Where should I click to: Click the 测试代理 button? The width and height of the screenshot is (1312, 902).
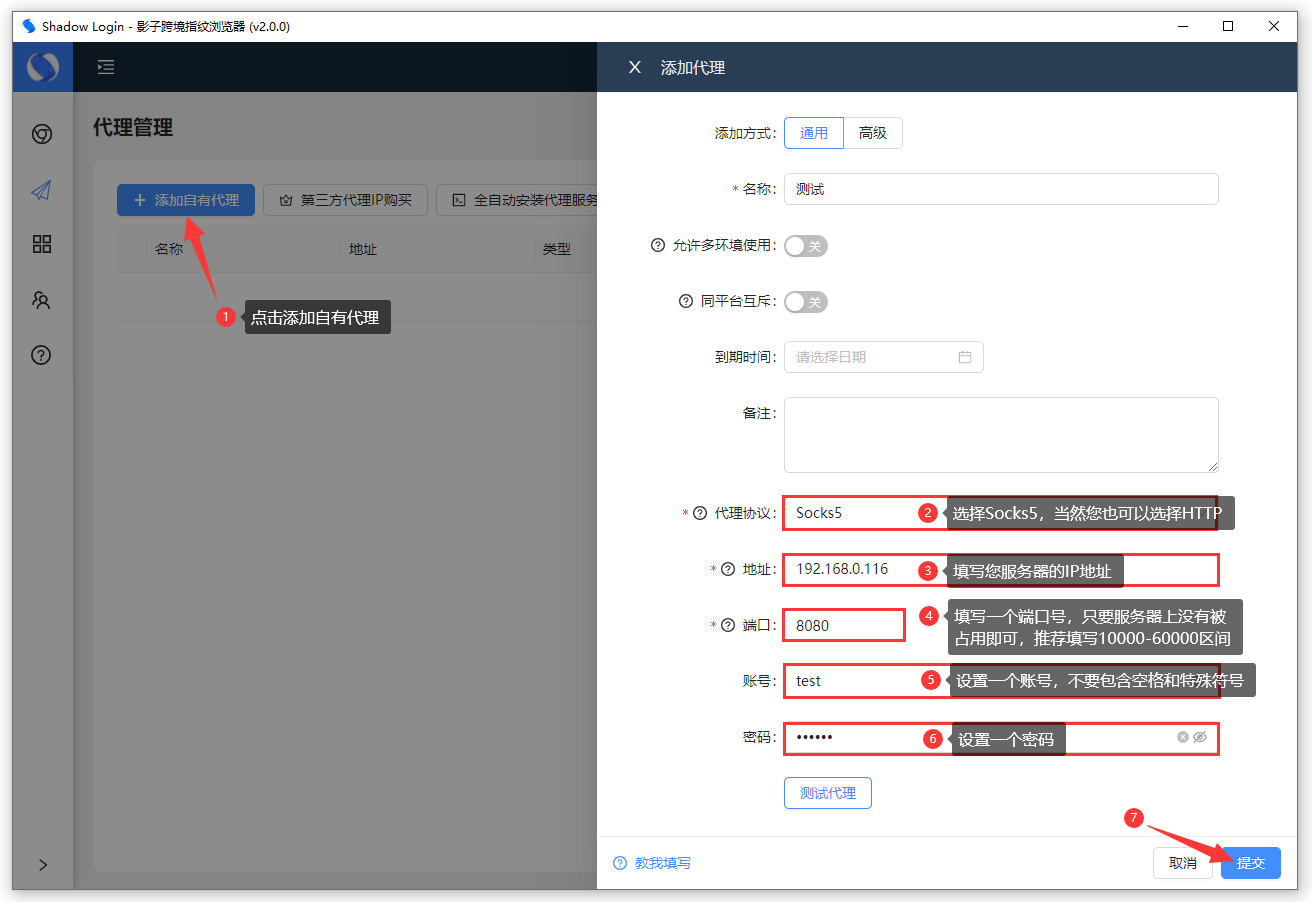point(827,793)
